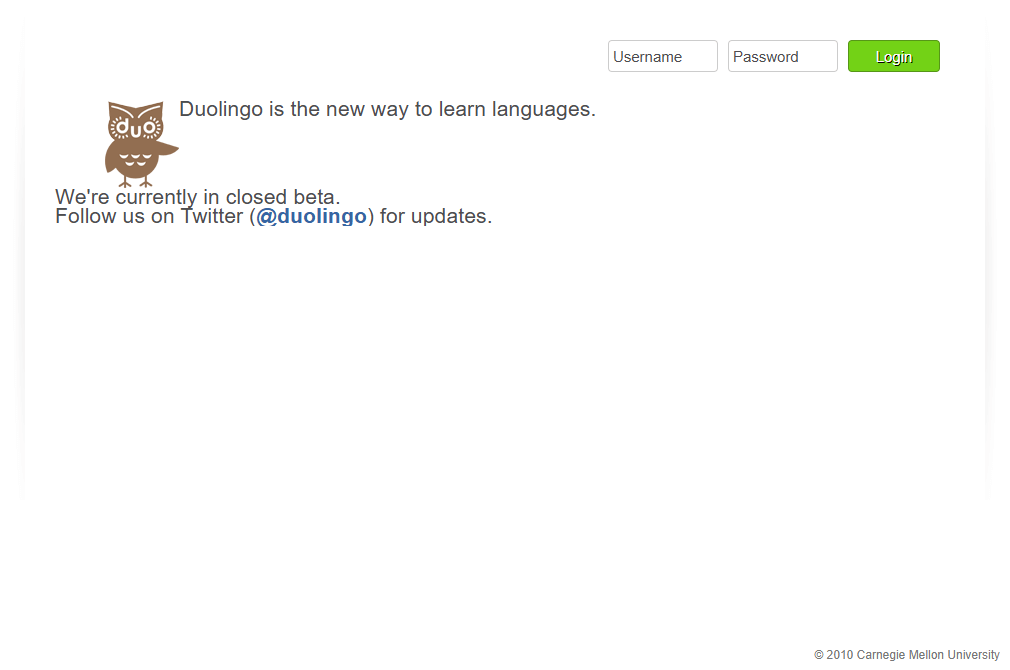Click the green Login button

pos(893,56)
